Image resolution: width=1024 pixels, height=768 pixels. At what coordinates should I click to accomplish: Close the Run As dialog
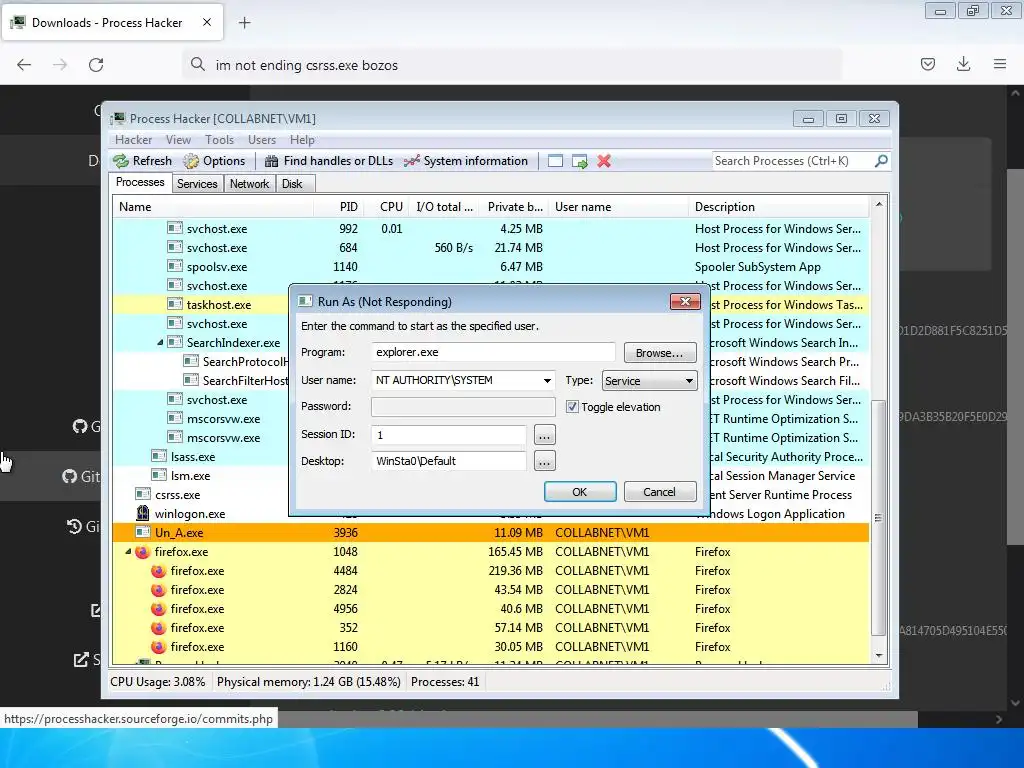[685, 301]
